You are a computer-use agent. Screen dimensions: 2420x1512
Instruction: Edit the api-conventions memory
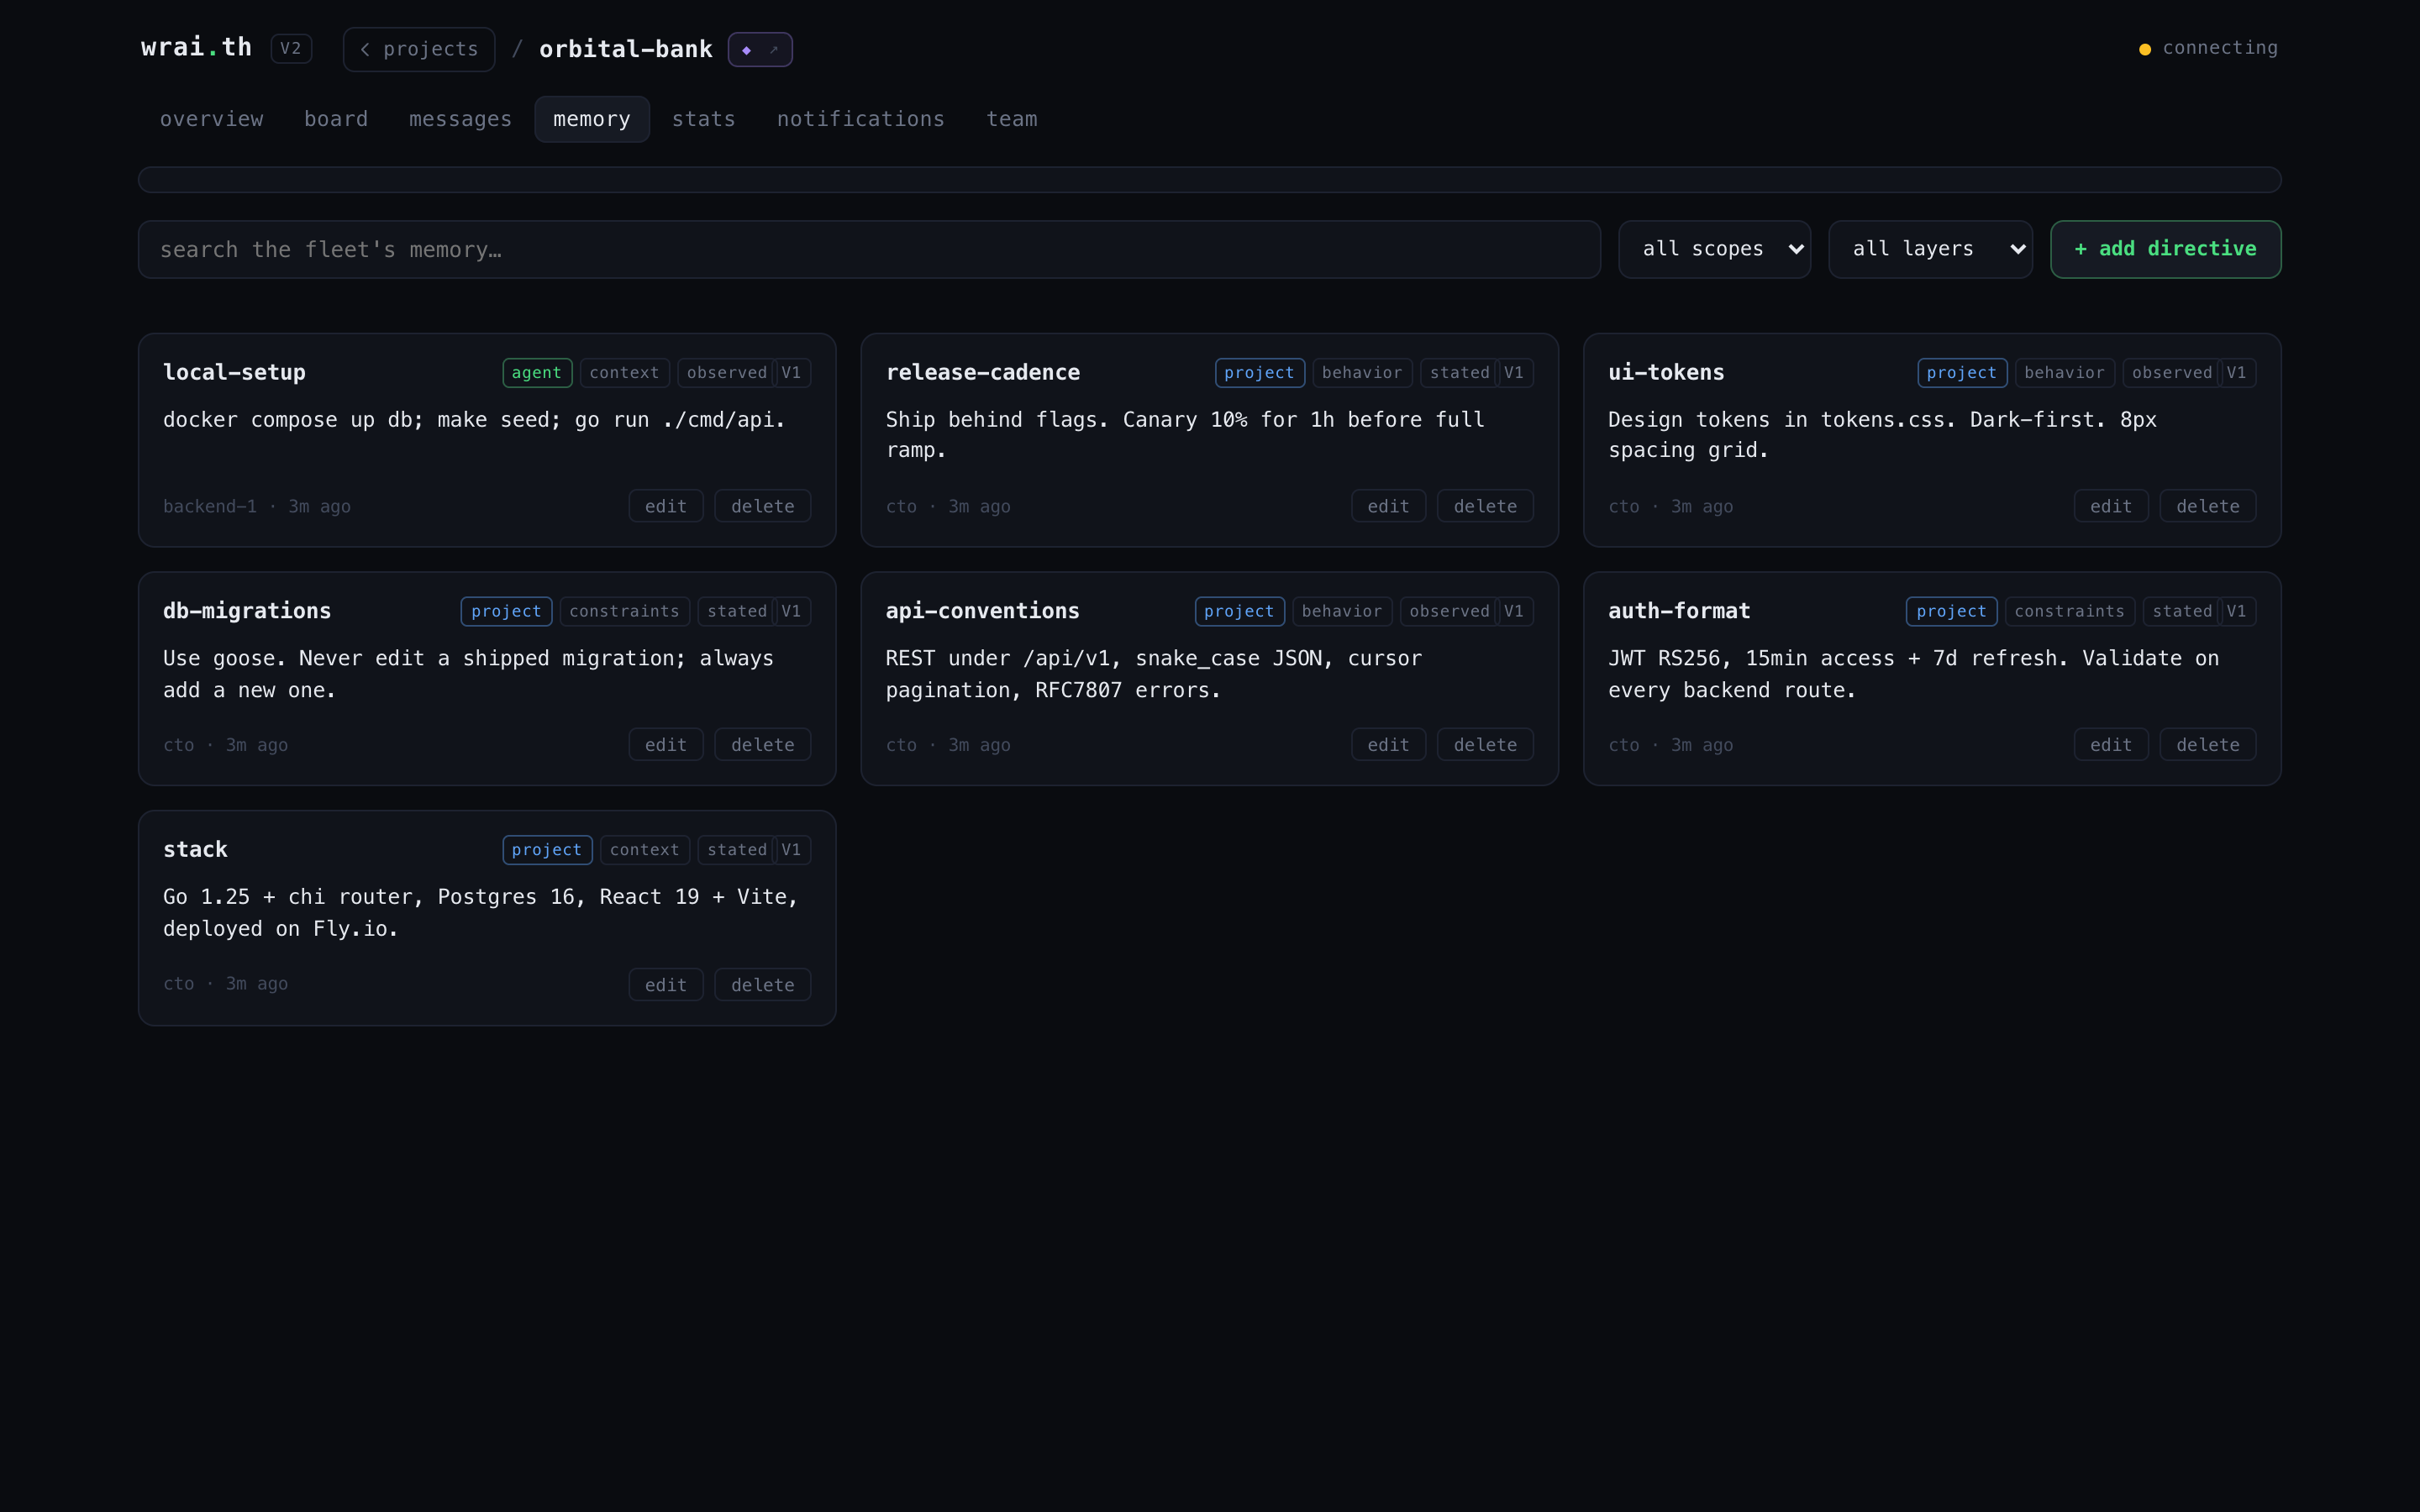1389,745
